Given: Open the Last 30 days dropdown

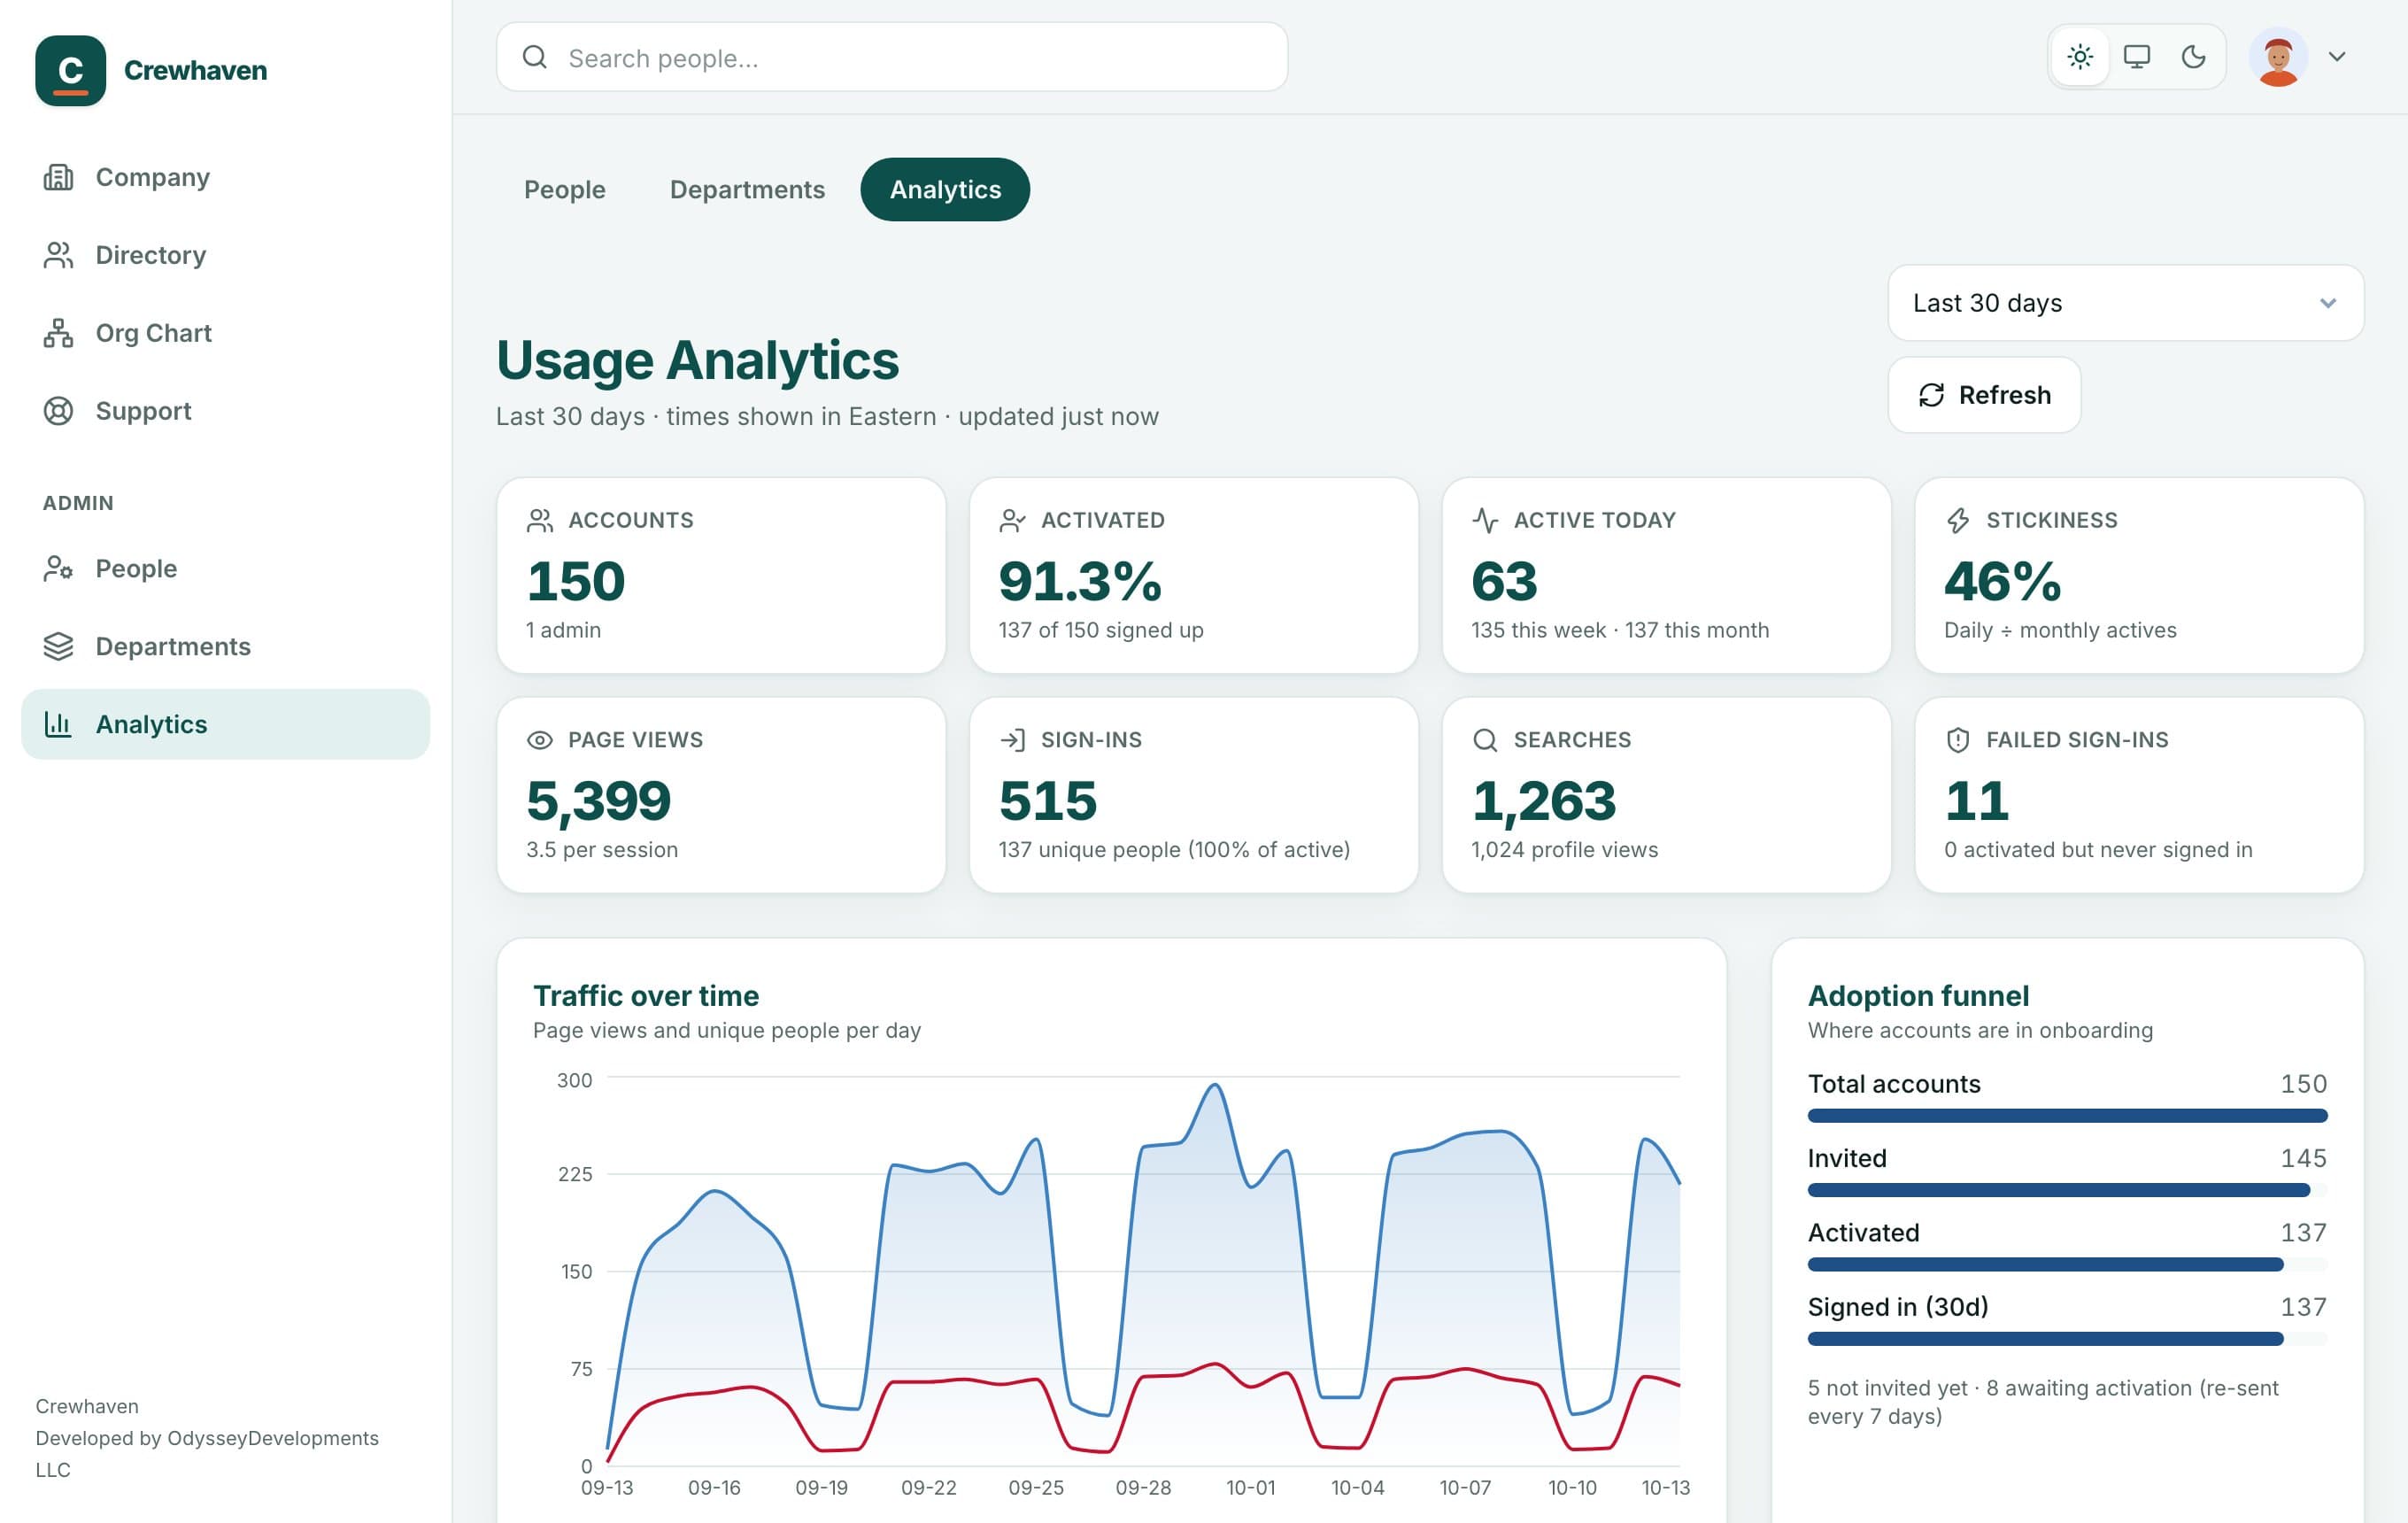Looking at the screenshot, I should (2125, 303).
